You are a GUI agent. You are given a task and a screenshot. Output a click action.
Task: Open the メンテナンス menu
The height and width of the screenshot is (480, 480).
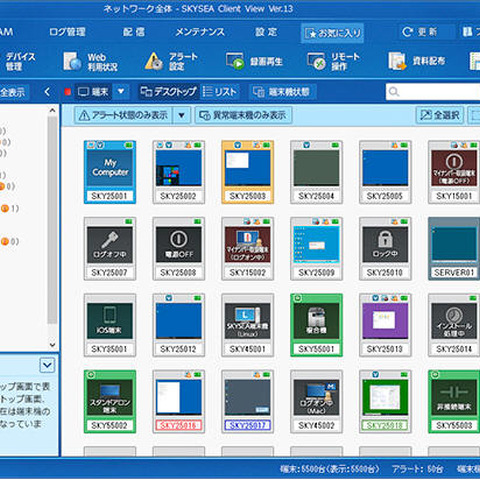(x=200, y=32)
